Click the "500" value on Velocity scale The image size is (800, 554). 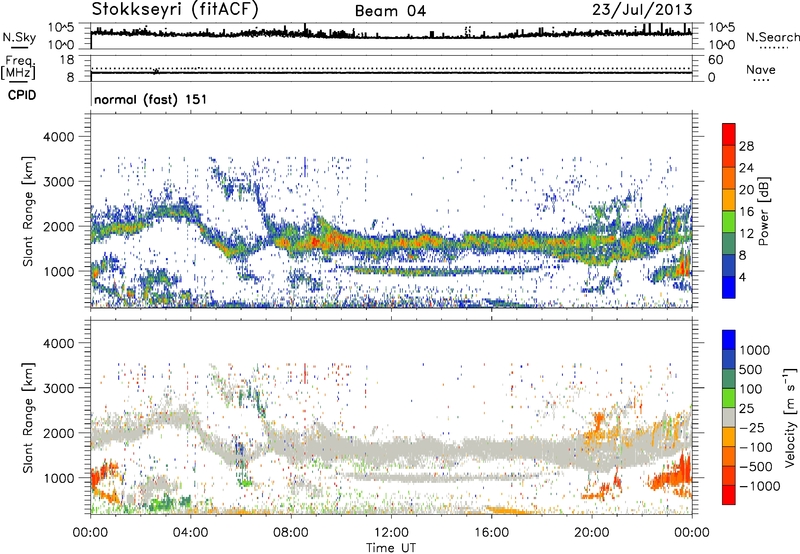pos(751,369)
